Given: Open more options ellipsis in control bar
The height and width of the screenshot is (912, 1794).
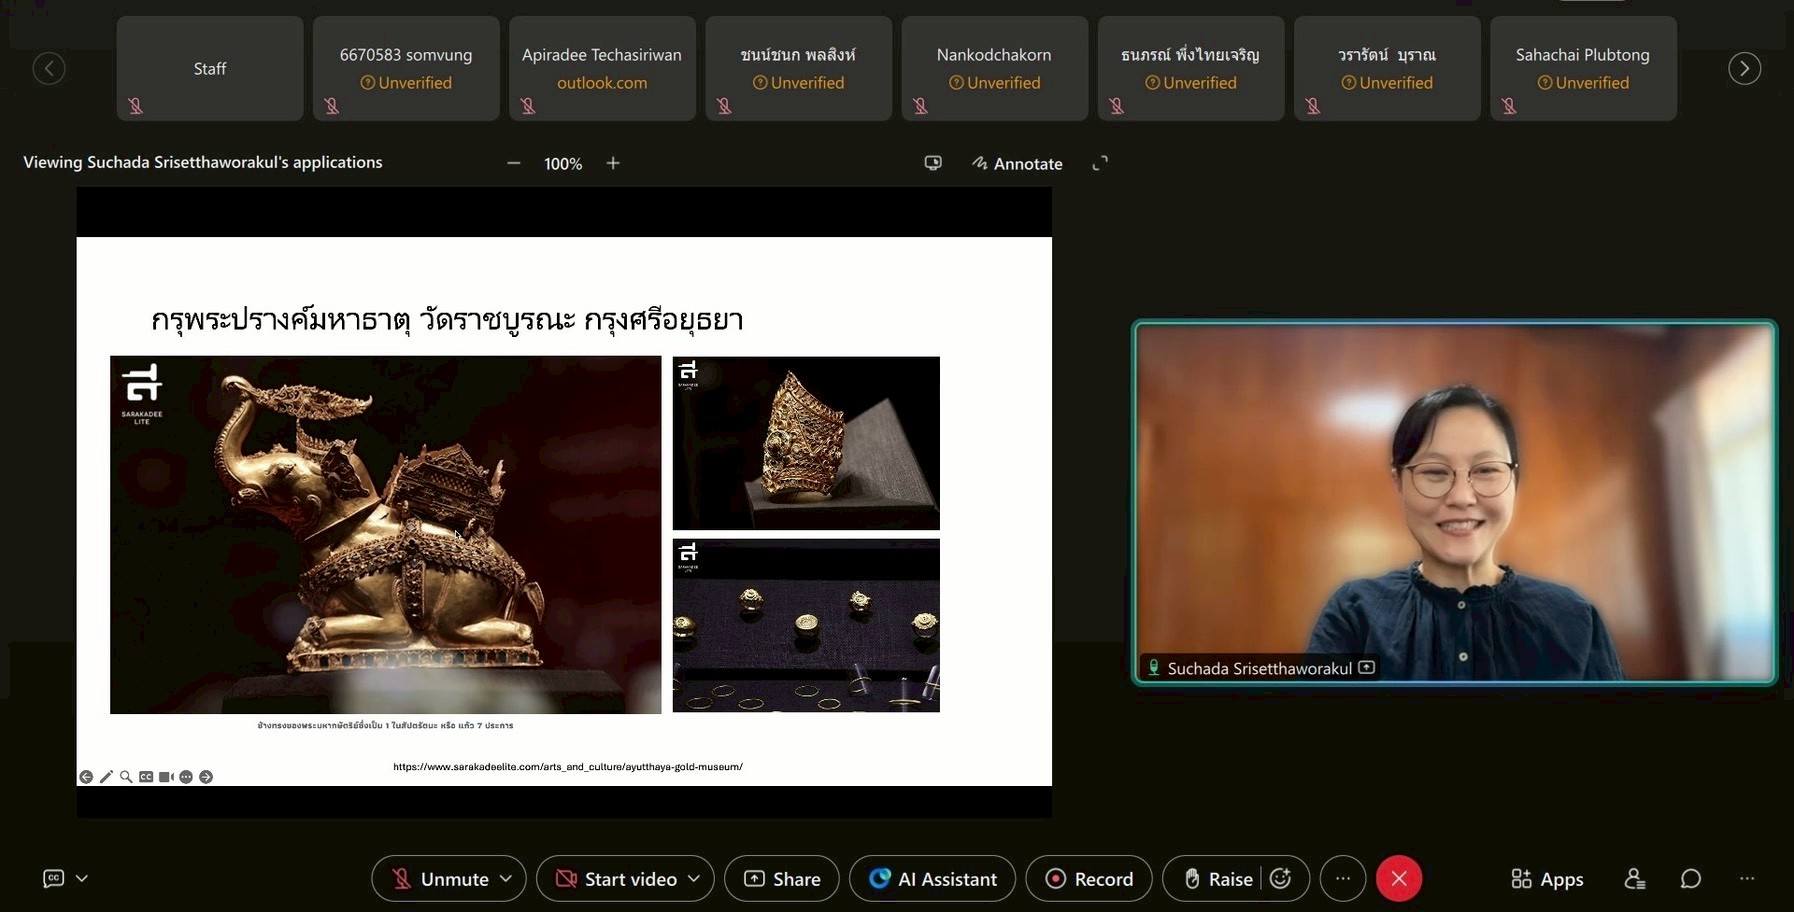Looking at the screenshot, I should click(1342, 878).
